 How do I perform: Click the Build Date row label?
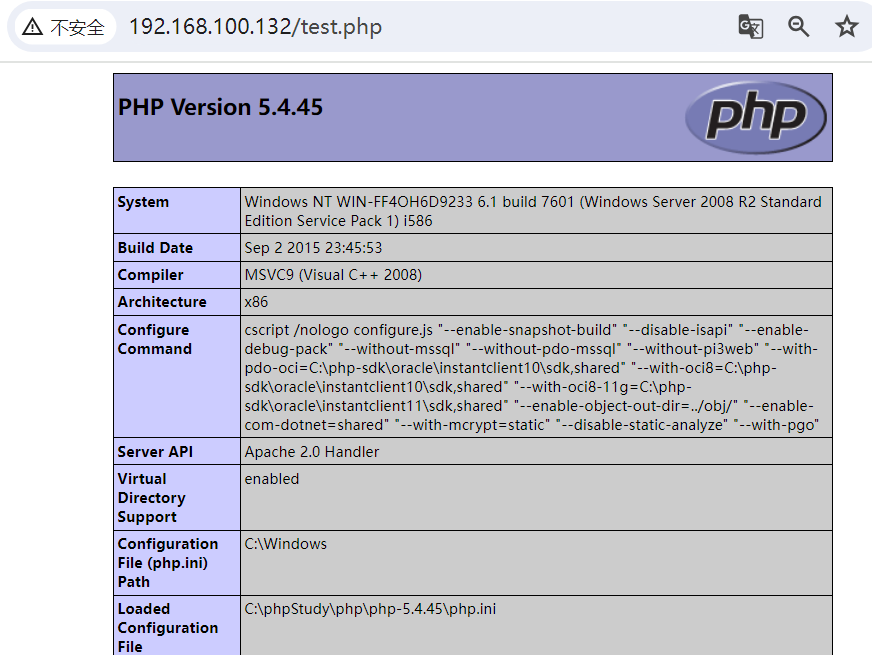[x=155, y=248]
